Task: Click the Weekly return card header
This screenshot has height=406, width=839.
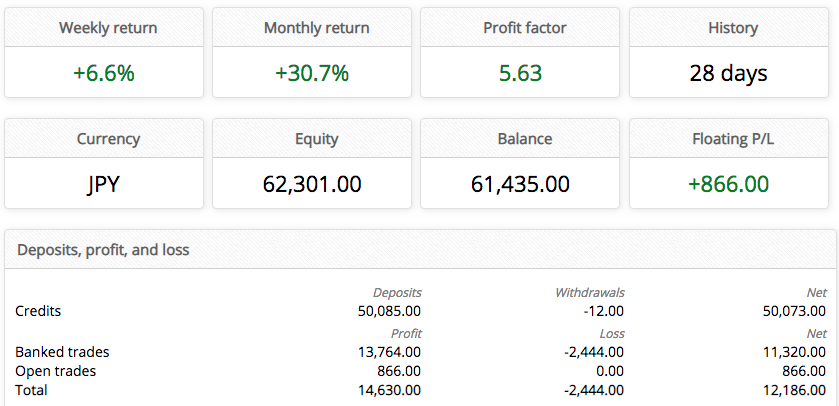Action: (108, 28)
